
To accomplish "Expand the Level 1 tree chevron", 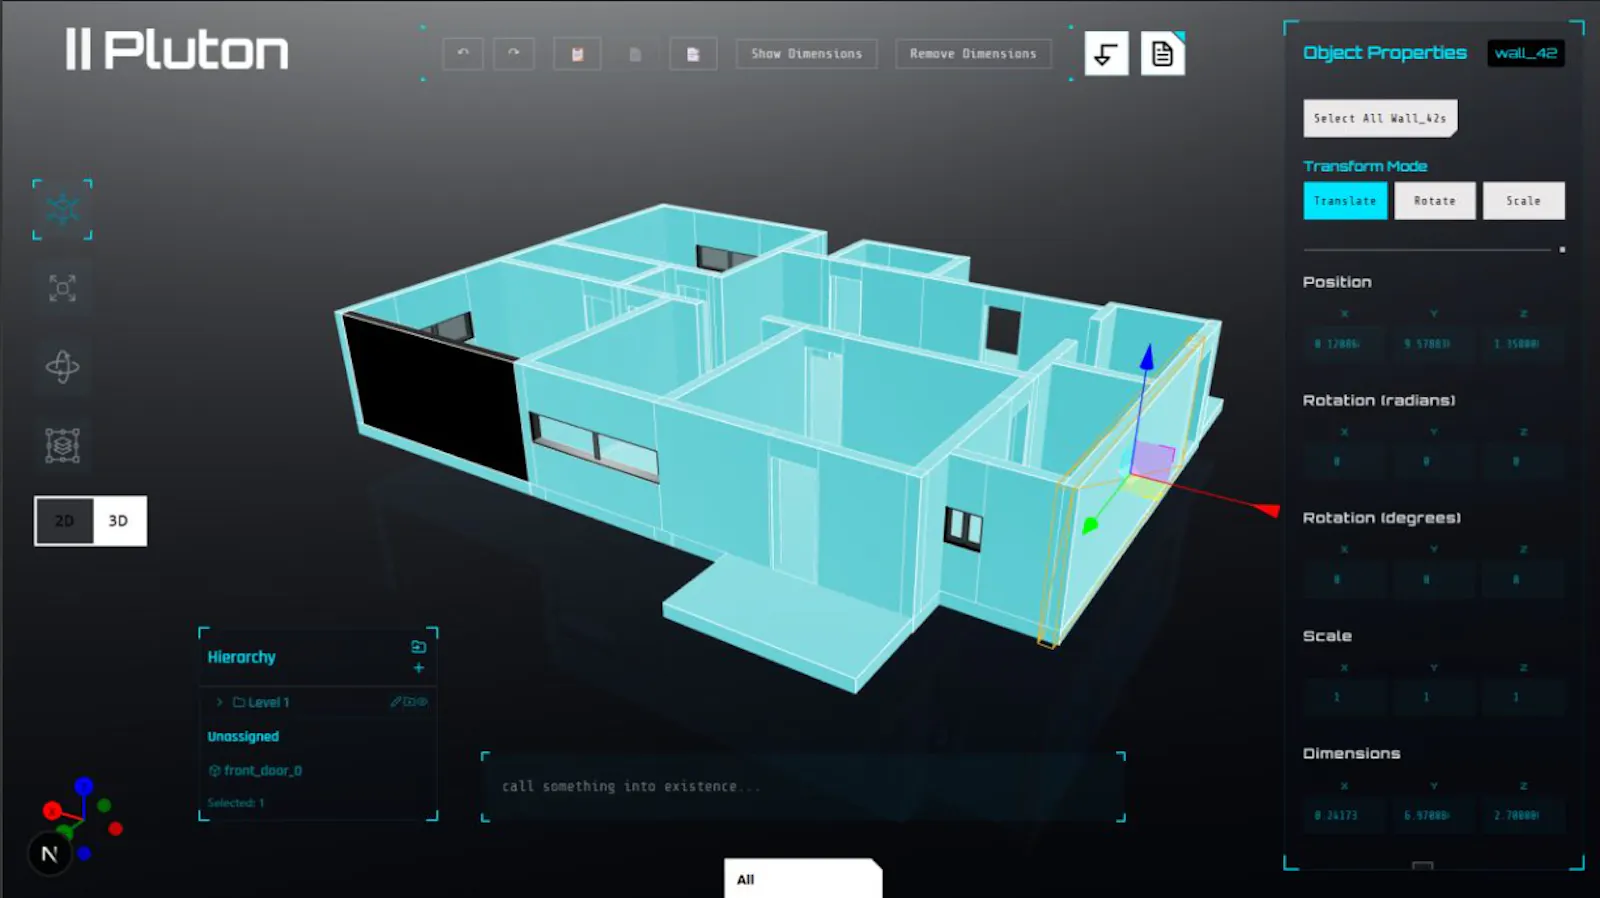I will (219, 702).
